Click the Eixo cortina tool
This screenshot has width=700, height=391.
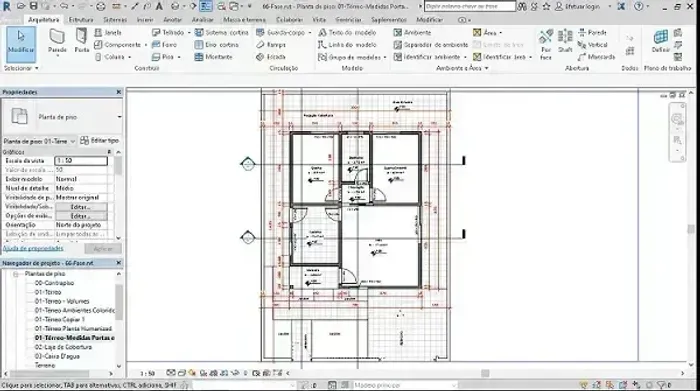[217, 45]
